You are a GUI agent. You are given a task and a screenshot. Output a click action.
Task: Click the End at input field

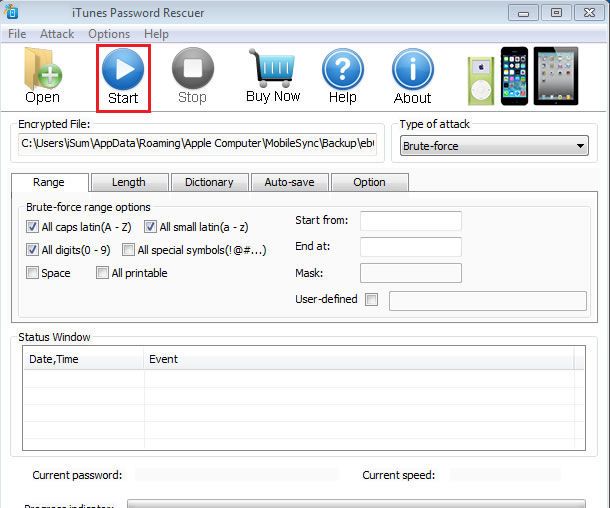pyautogui.click(x=411, y=247)
